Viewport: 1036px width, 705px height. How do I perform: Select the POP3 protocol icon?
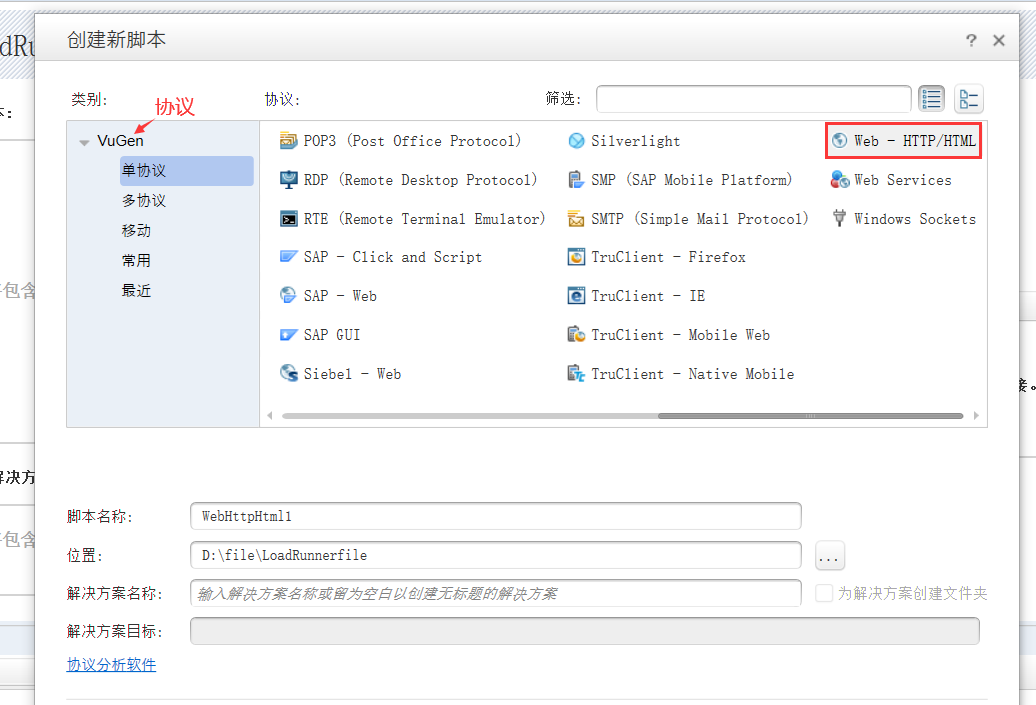click(288, 141)
